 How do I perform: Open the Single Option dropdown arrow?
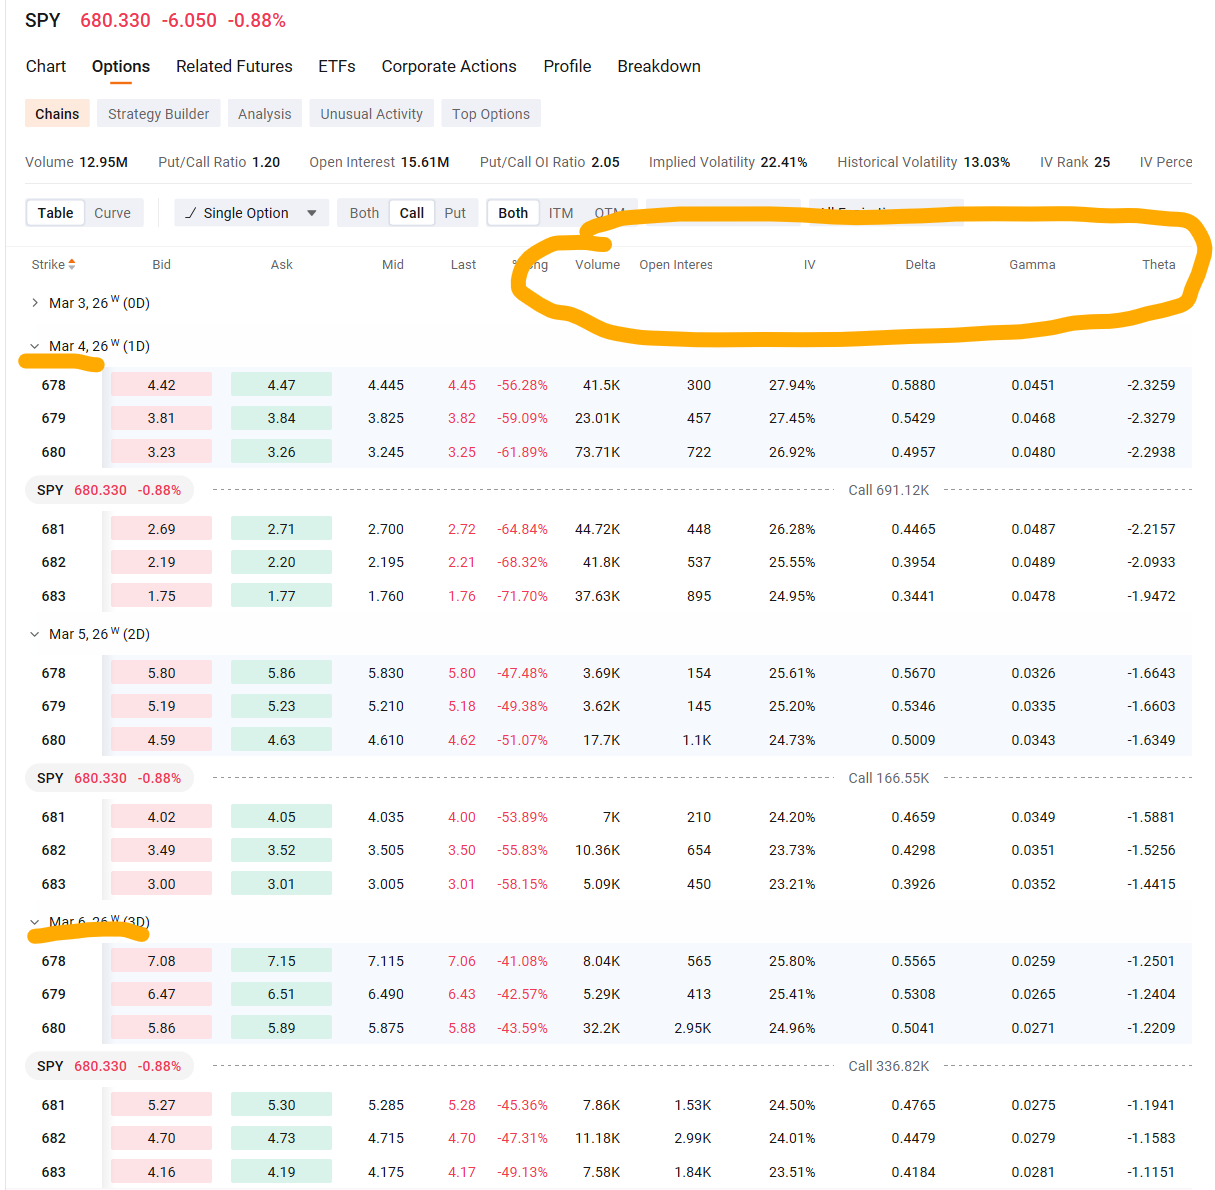coord(312,213)
